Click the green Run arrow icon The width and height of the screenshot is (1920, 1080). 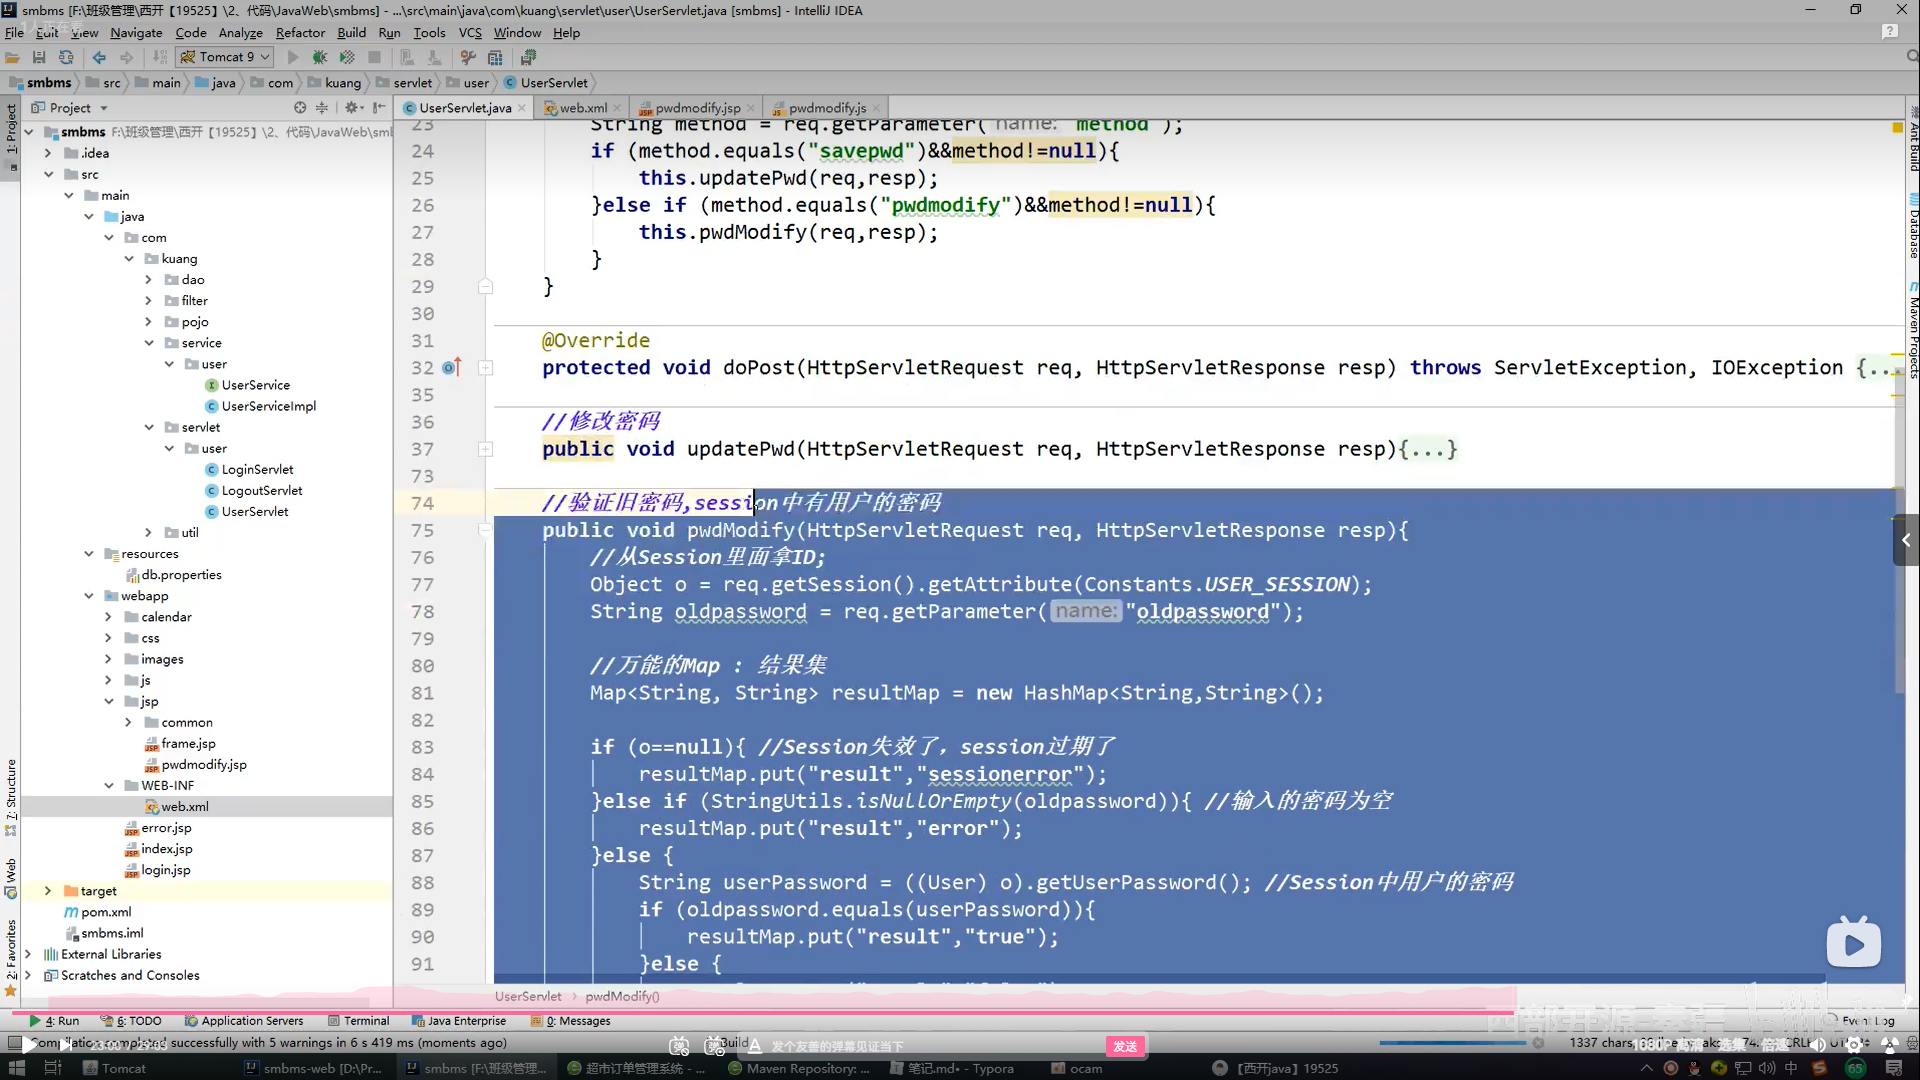293,57
